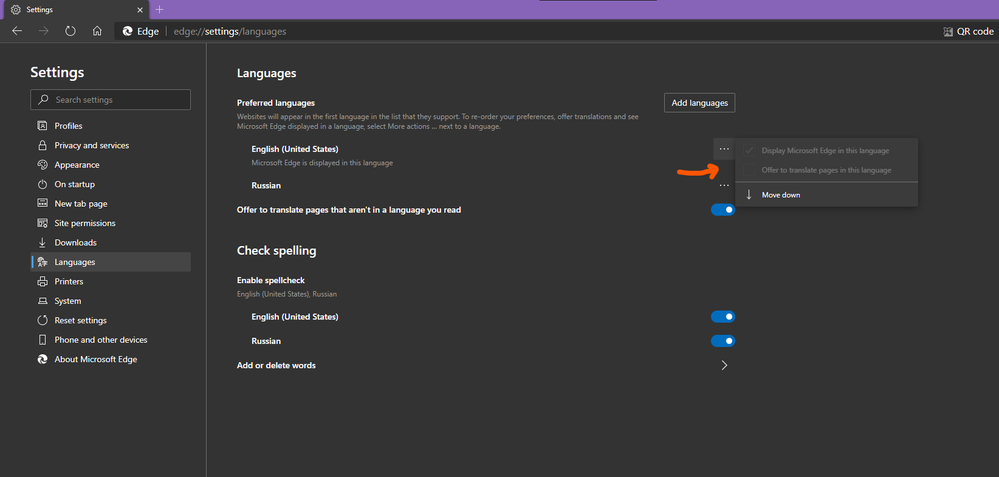
Task: Close the Settings tab
Action: tap(140, 10)
